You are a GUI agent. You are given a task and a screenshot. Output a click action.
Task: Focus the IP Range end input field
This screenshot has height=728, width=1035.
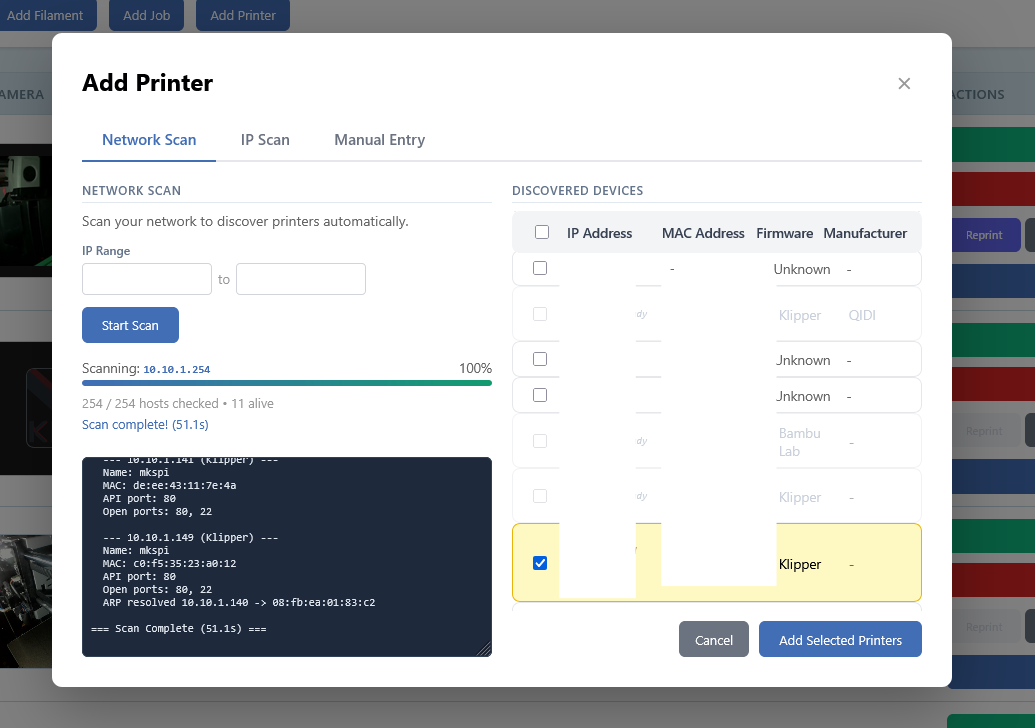click(x=301, y=279)
